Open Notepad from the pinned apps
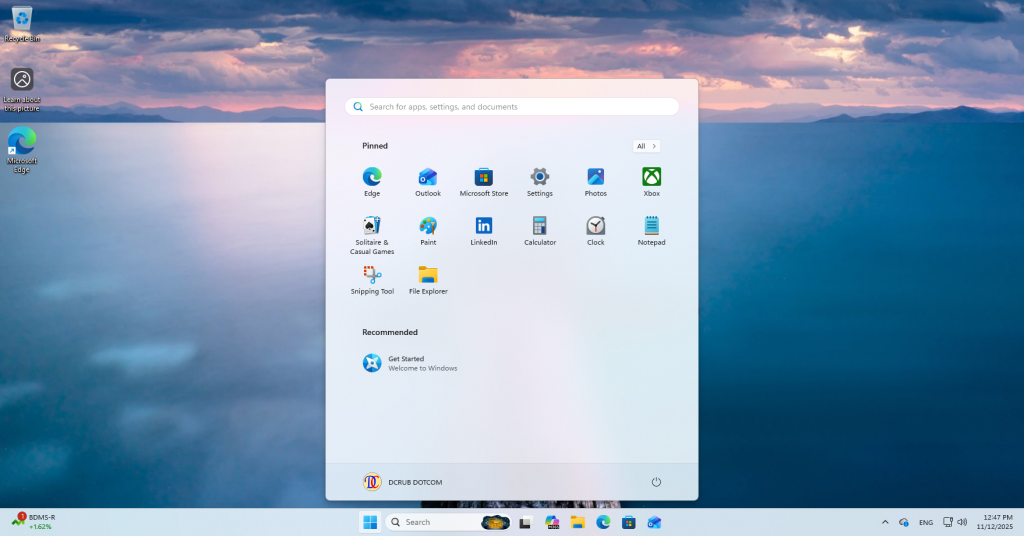The image size is (1024, 536). coord(651,231)
